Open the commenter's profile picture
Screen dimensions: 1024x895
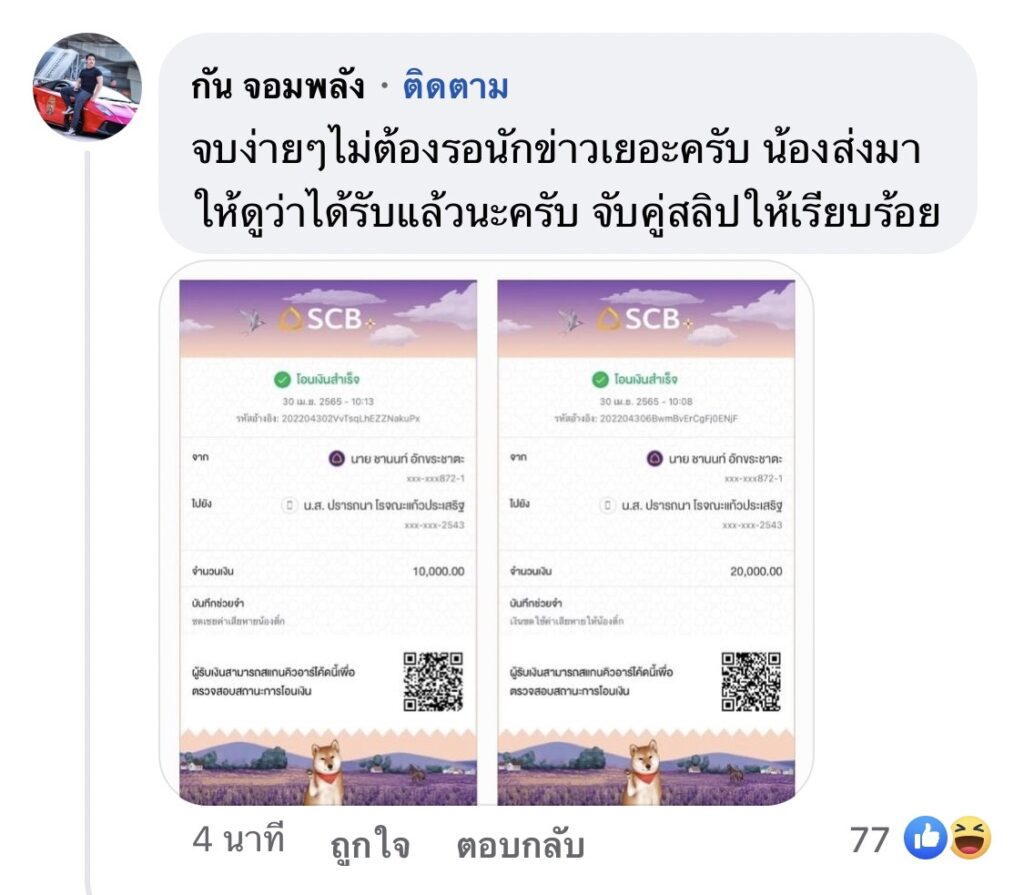coord(87,86)
